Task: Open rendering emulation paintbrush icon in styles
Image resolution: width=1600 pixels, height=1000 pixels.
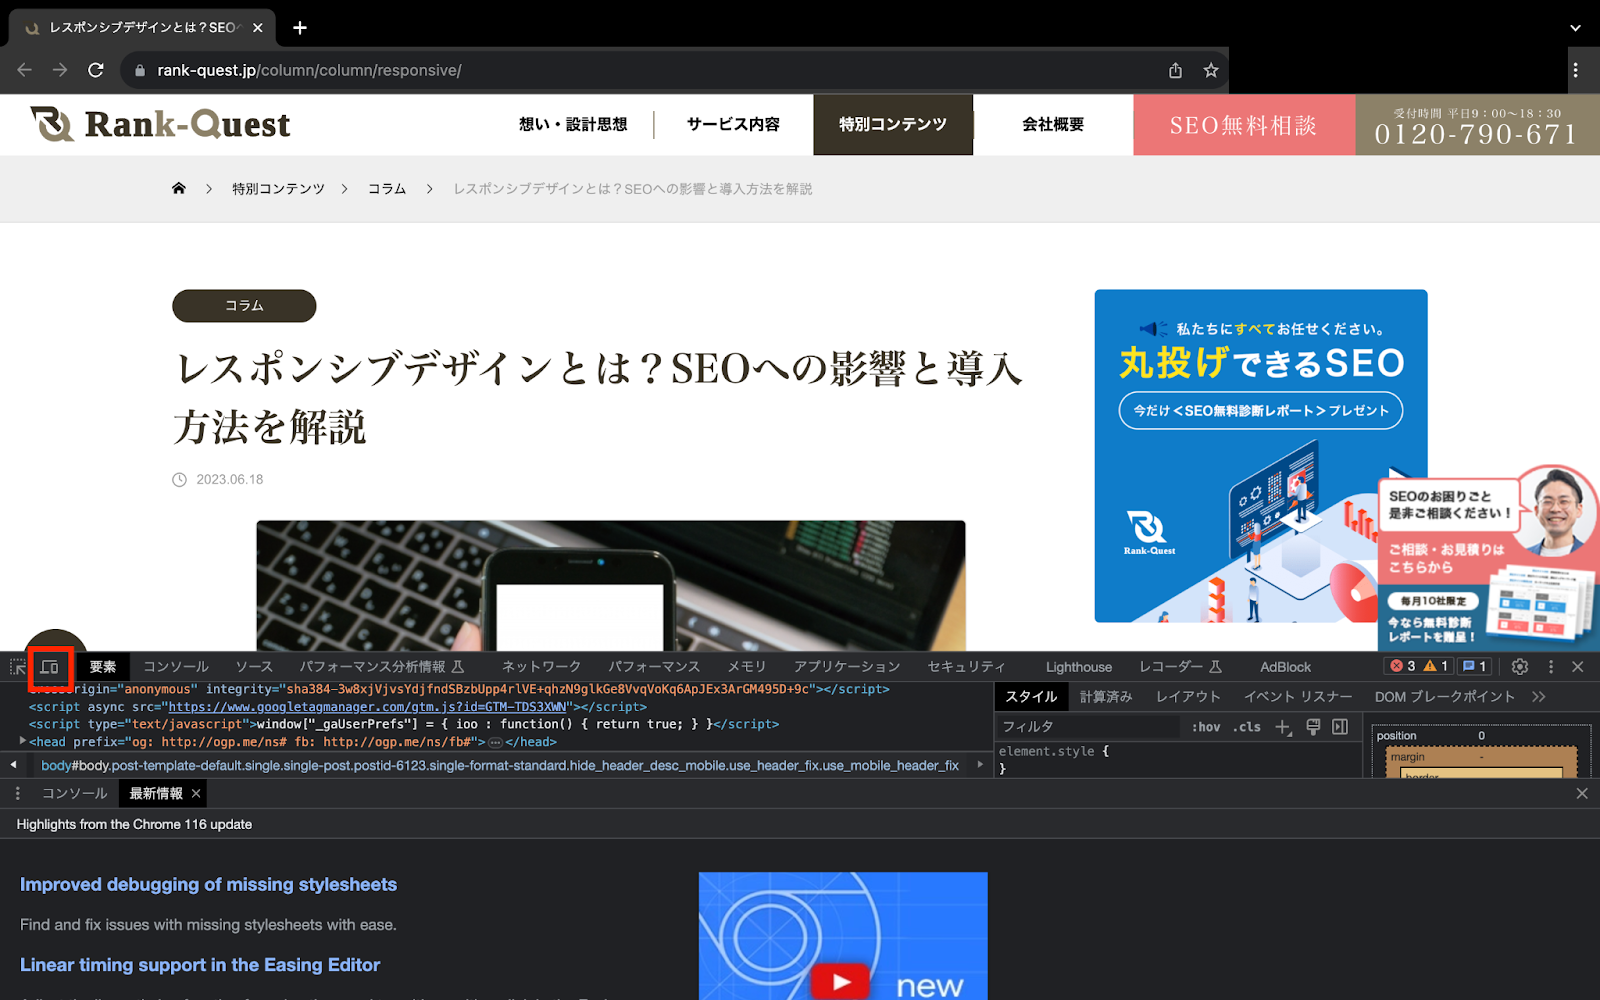Action: click(1313, 727)
